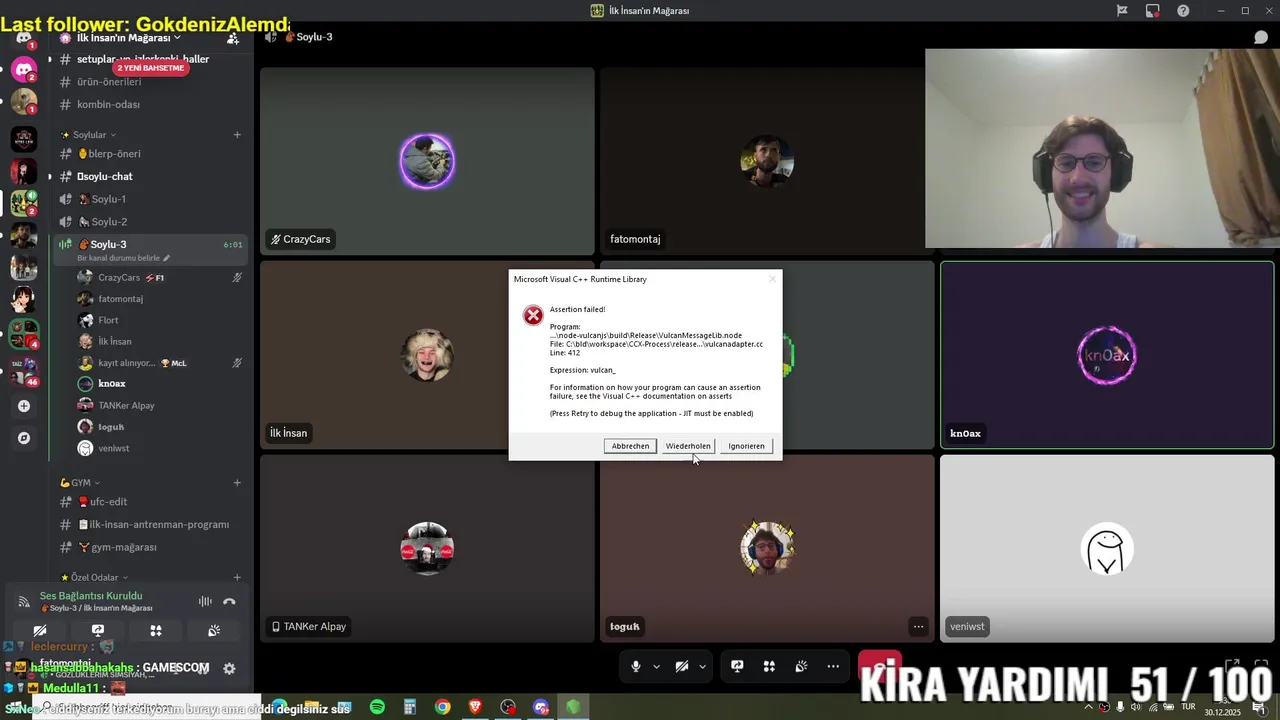
Task: Add a channel to the Özel Odalar category
Action: click(x=237, y=577)
